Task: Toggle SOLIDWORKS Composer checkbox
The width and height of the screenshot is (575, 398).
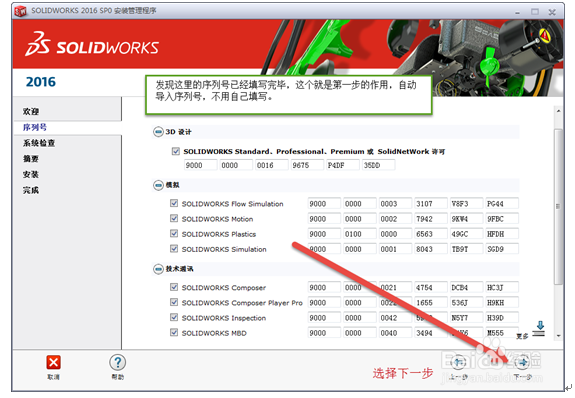Action: (174, 287)
